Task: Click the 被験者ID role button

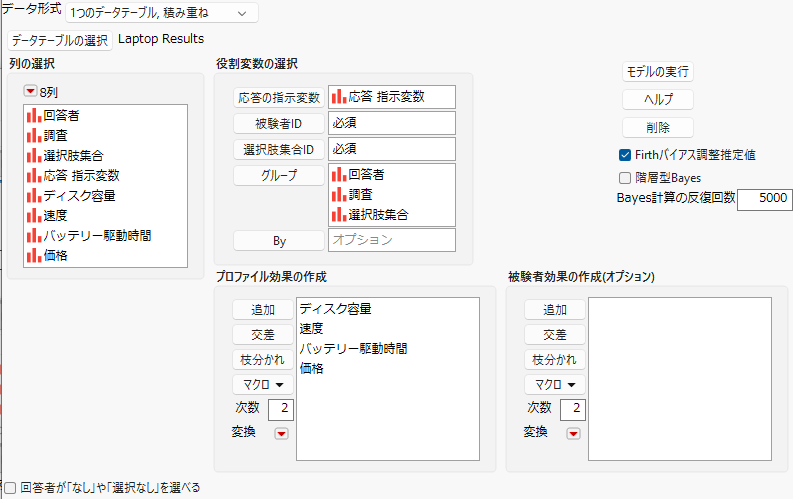Action: pyautogui.click(x=279, y=124)
